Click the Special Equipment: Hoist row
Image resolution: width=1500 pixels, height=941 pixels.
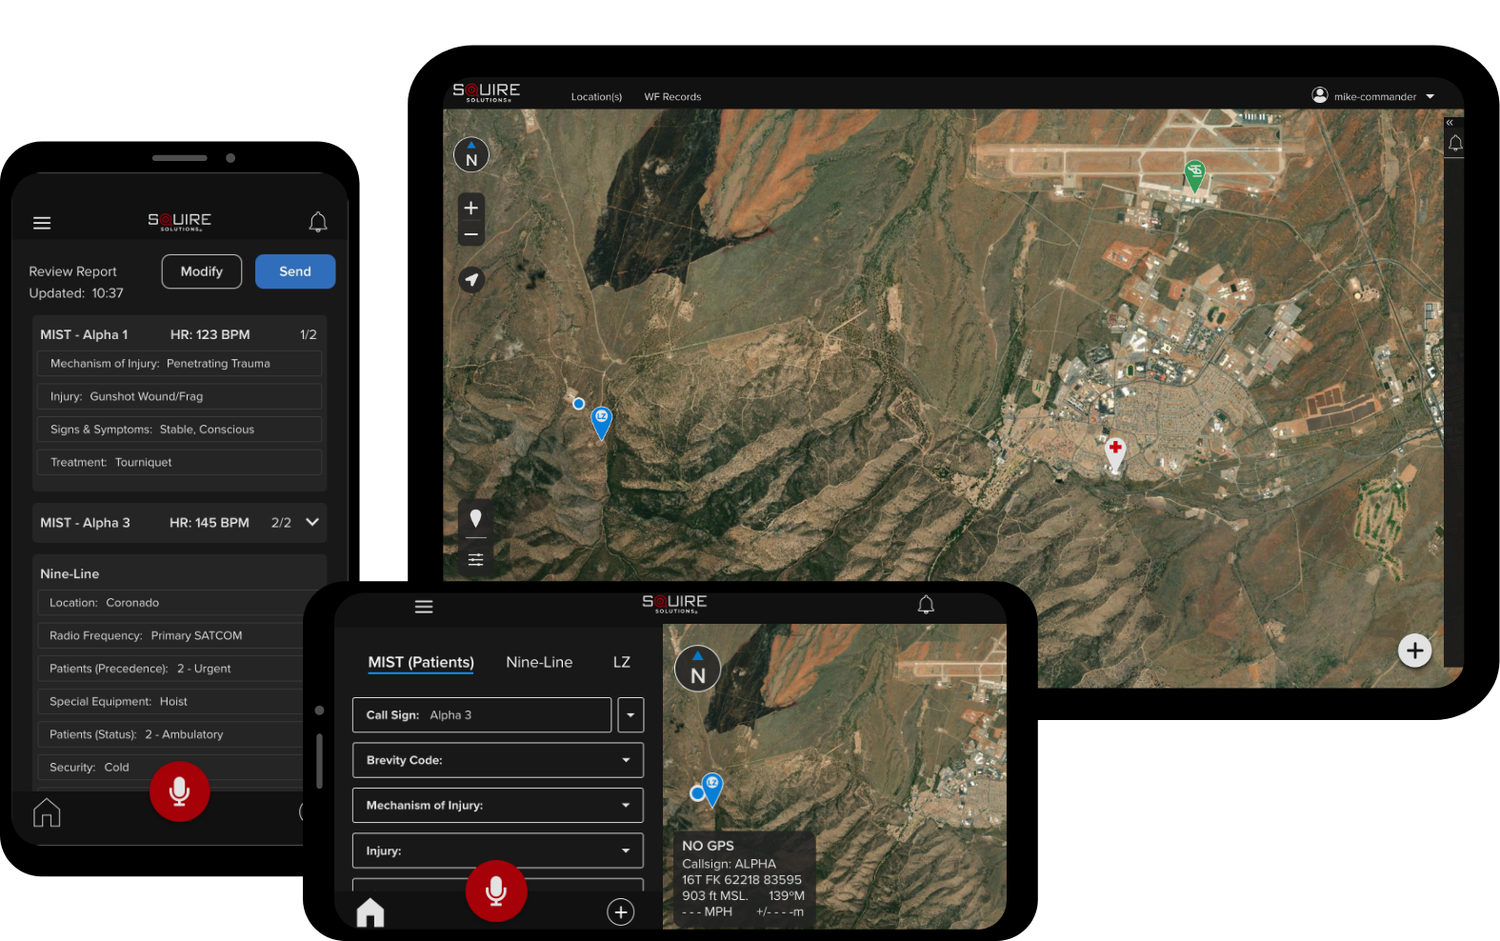click(x=170, y=701)
